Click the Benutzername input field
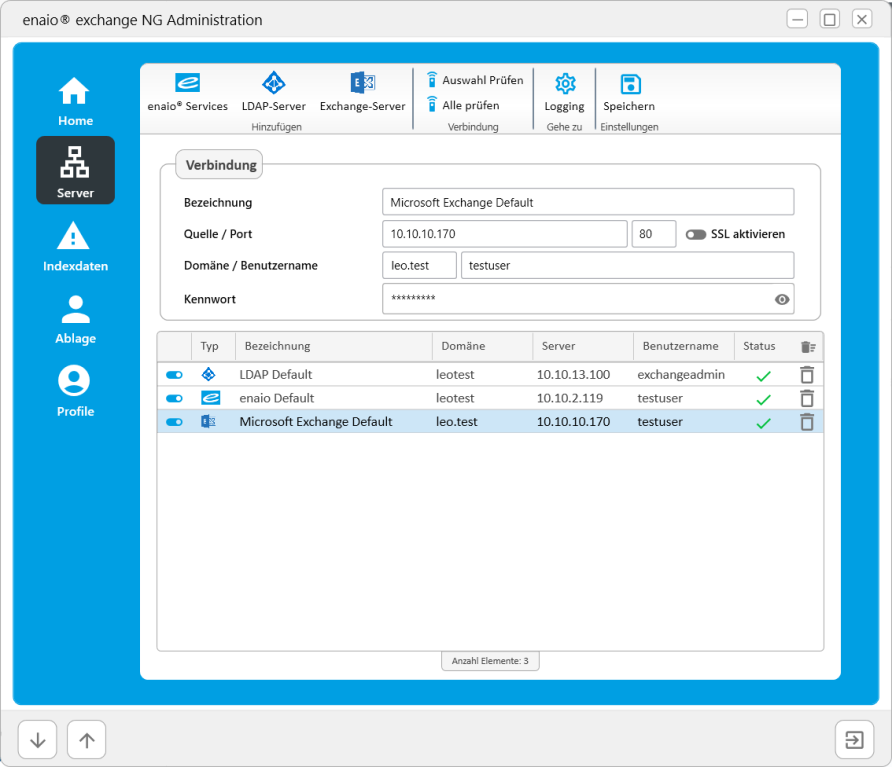The image size is (892, 767). [x=627, y=265]
